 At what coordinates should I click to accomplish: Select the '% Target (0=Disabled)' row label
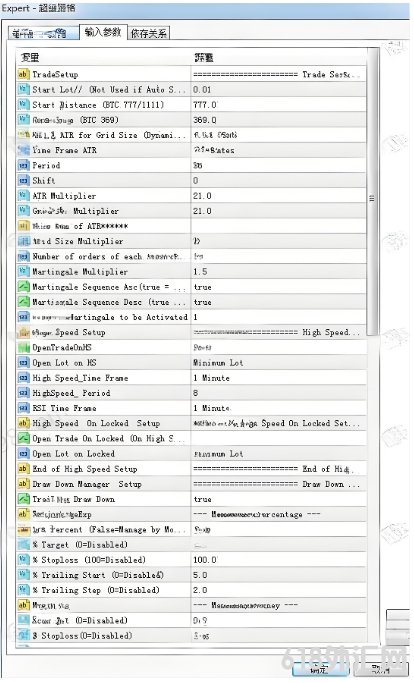[x=80, y=544]
